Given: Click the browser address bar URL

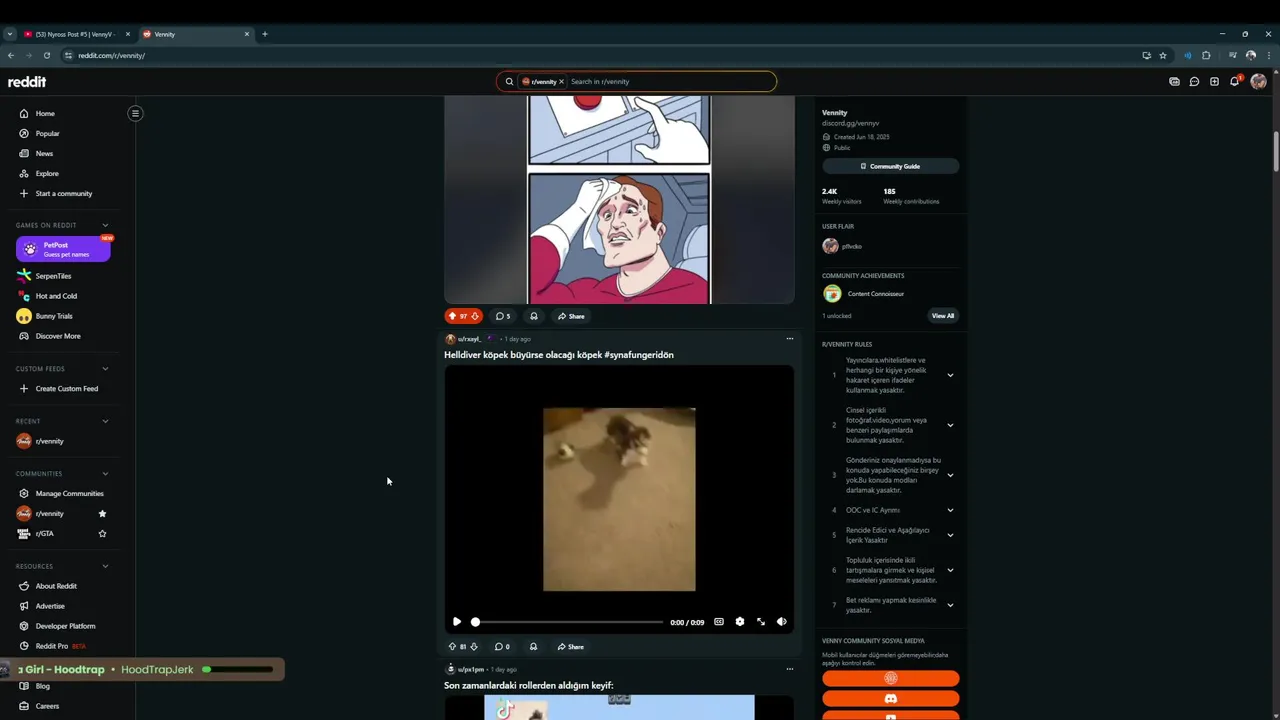Looking at the screenshot, I should [x=111, y=56].
